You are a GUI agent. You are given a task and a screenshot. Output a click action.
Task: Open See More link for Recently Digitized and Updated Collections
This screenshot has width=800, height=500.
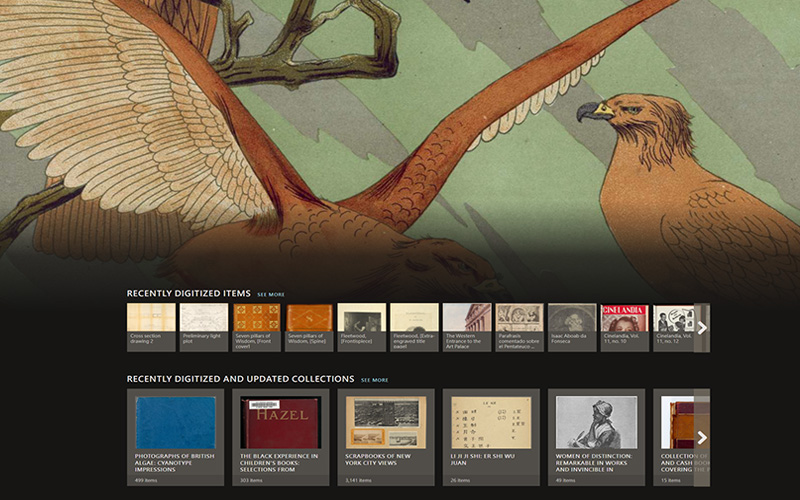click(374, 380)
